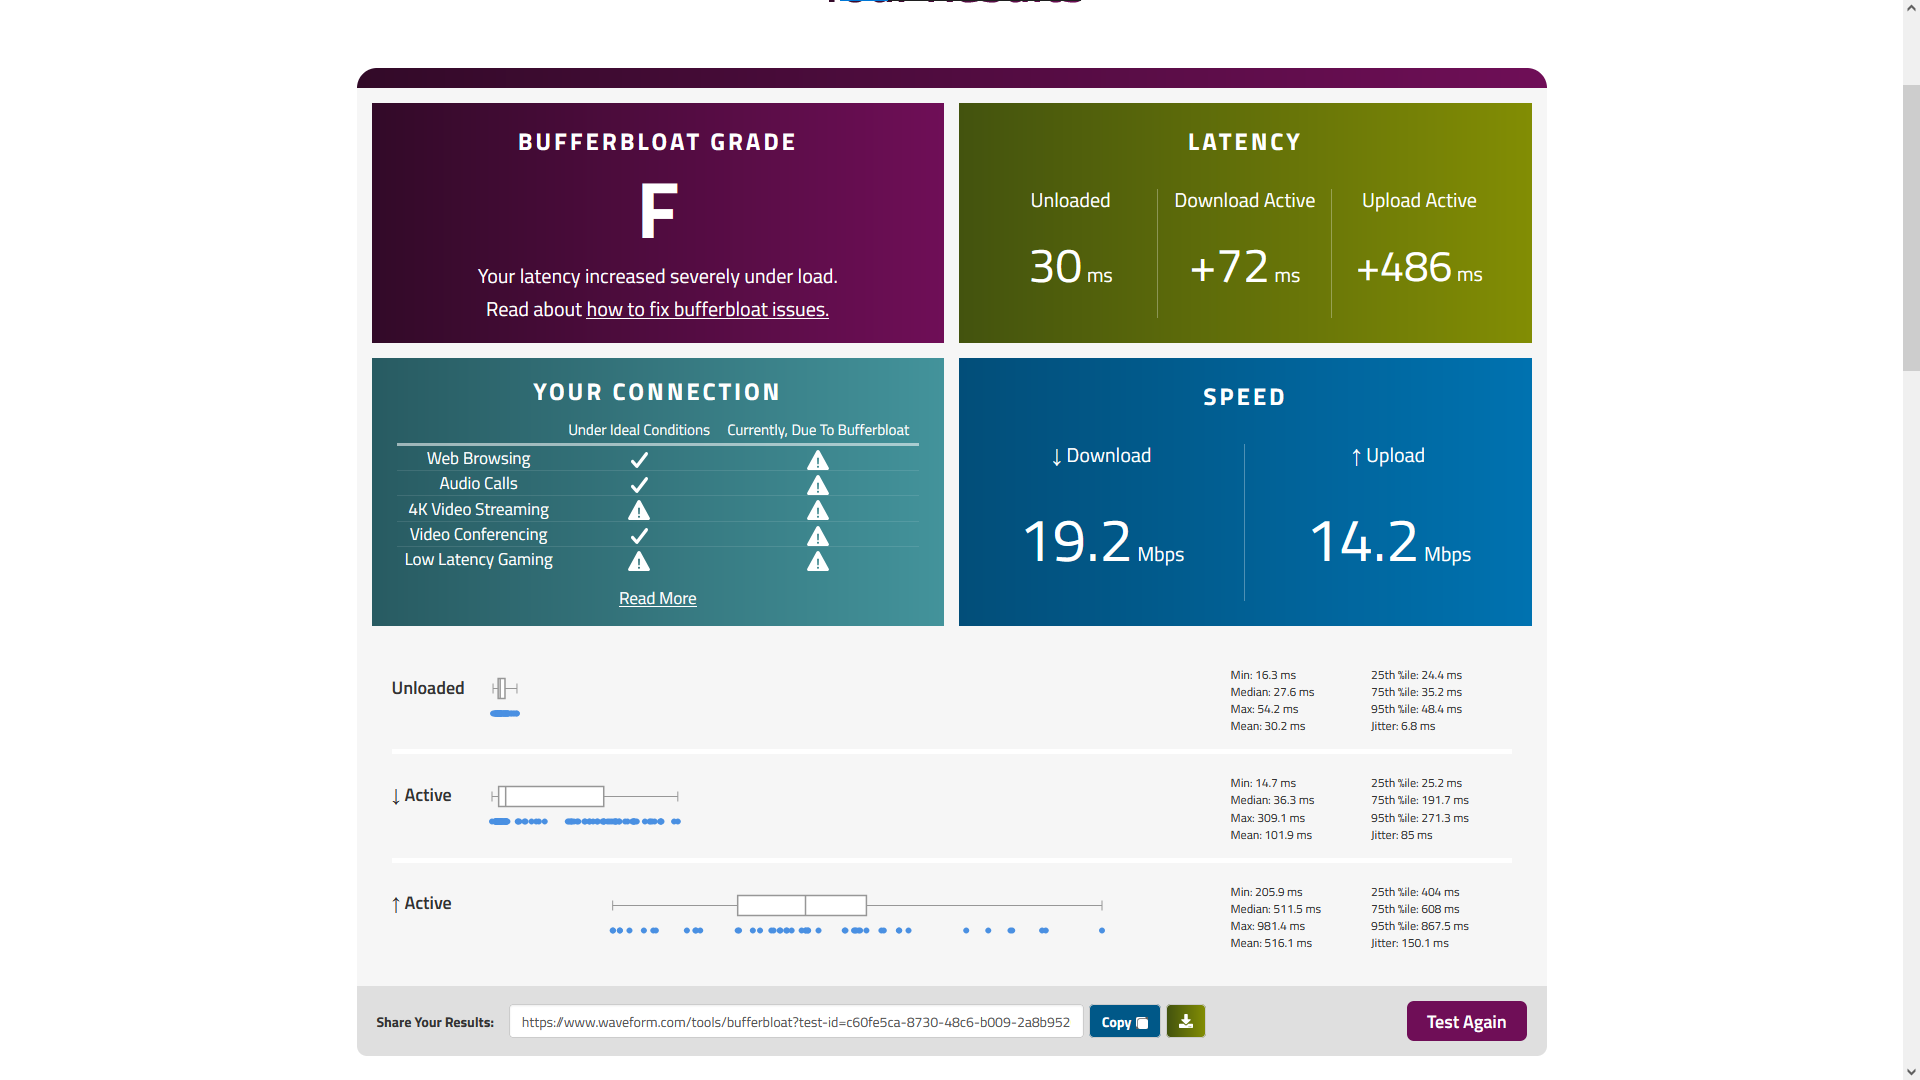Screen dimensions: 1920x1080
Task: Click the 19.2 Mbps download speed
Action: pos(1103,542)
